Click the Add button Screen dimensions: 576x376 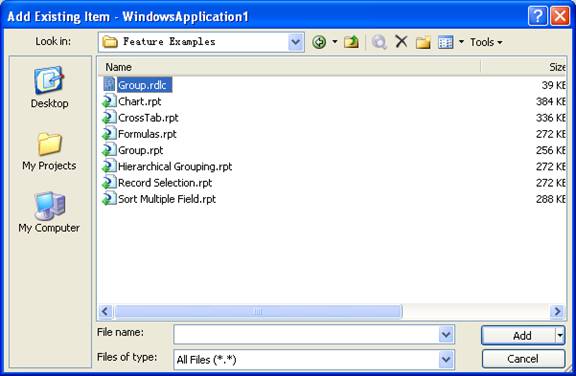tap(518, 335)
